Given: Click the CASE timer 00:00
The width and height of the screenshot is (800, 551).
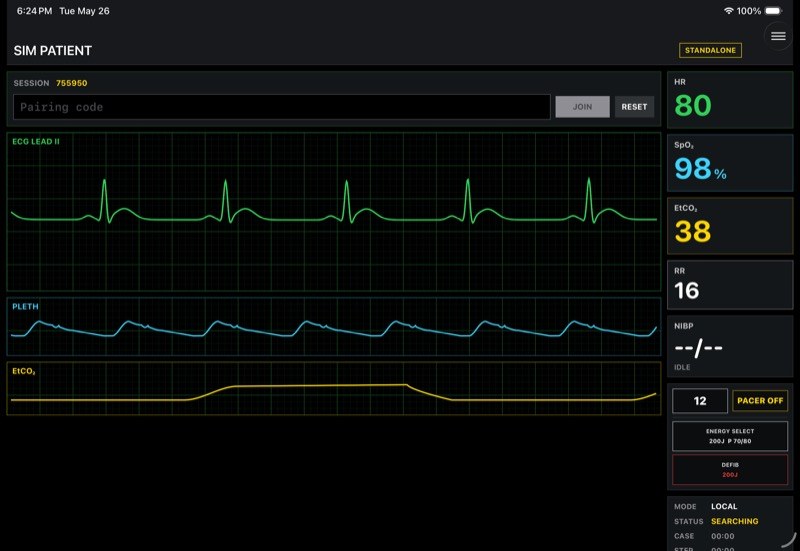Looking at the screenshot, I should pyautogui.click(x=722, y=536).
